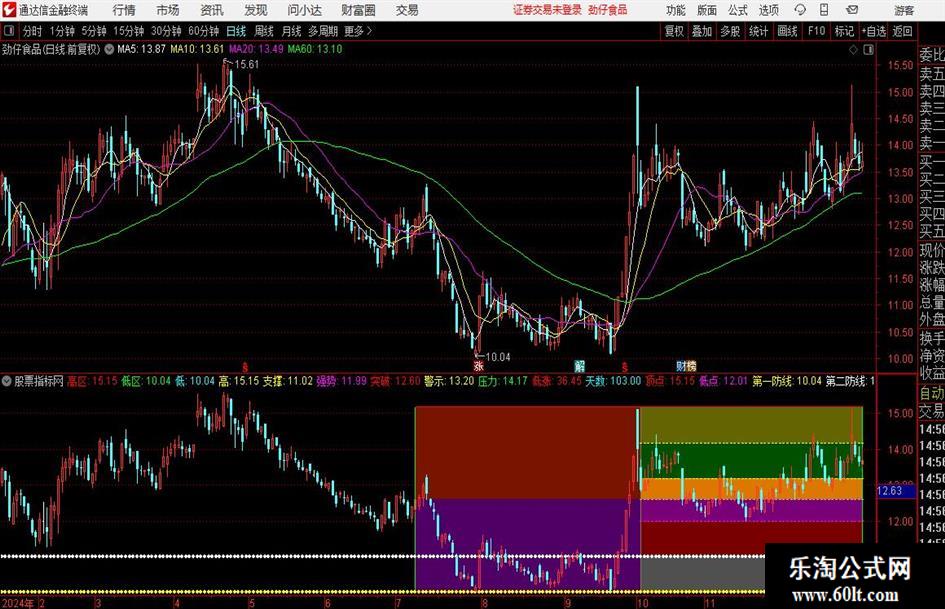Open the 交易 menu
The image size is (945, 609).
click(x=407, y=10)
